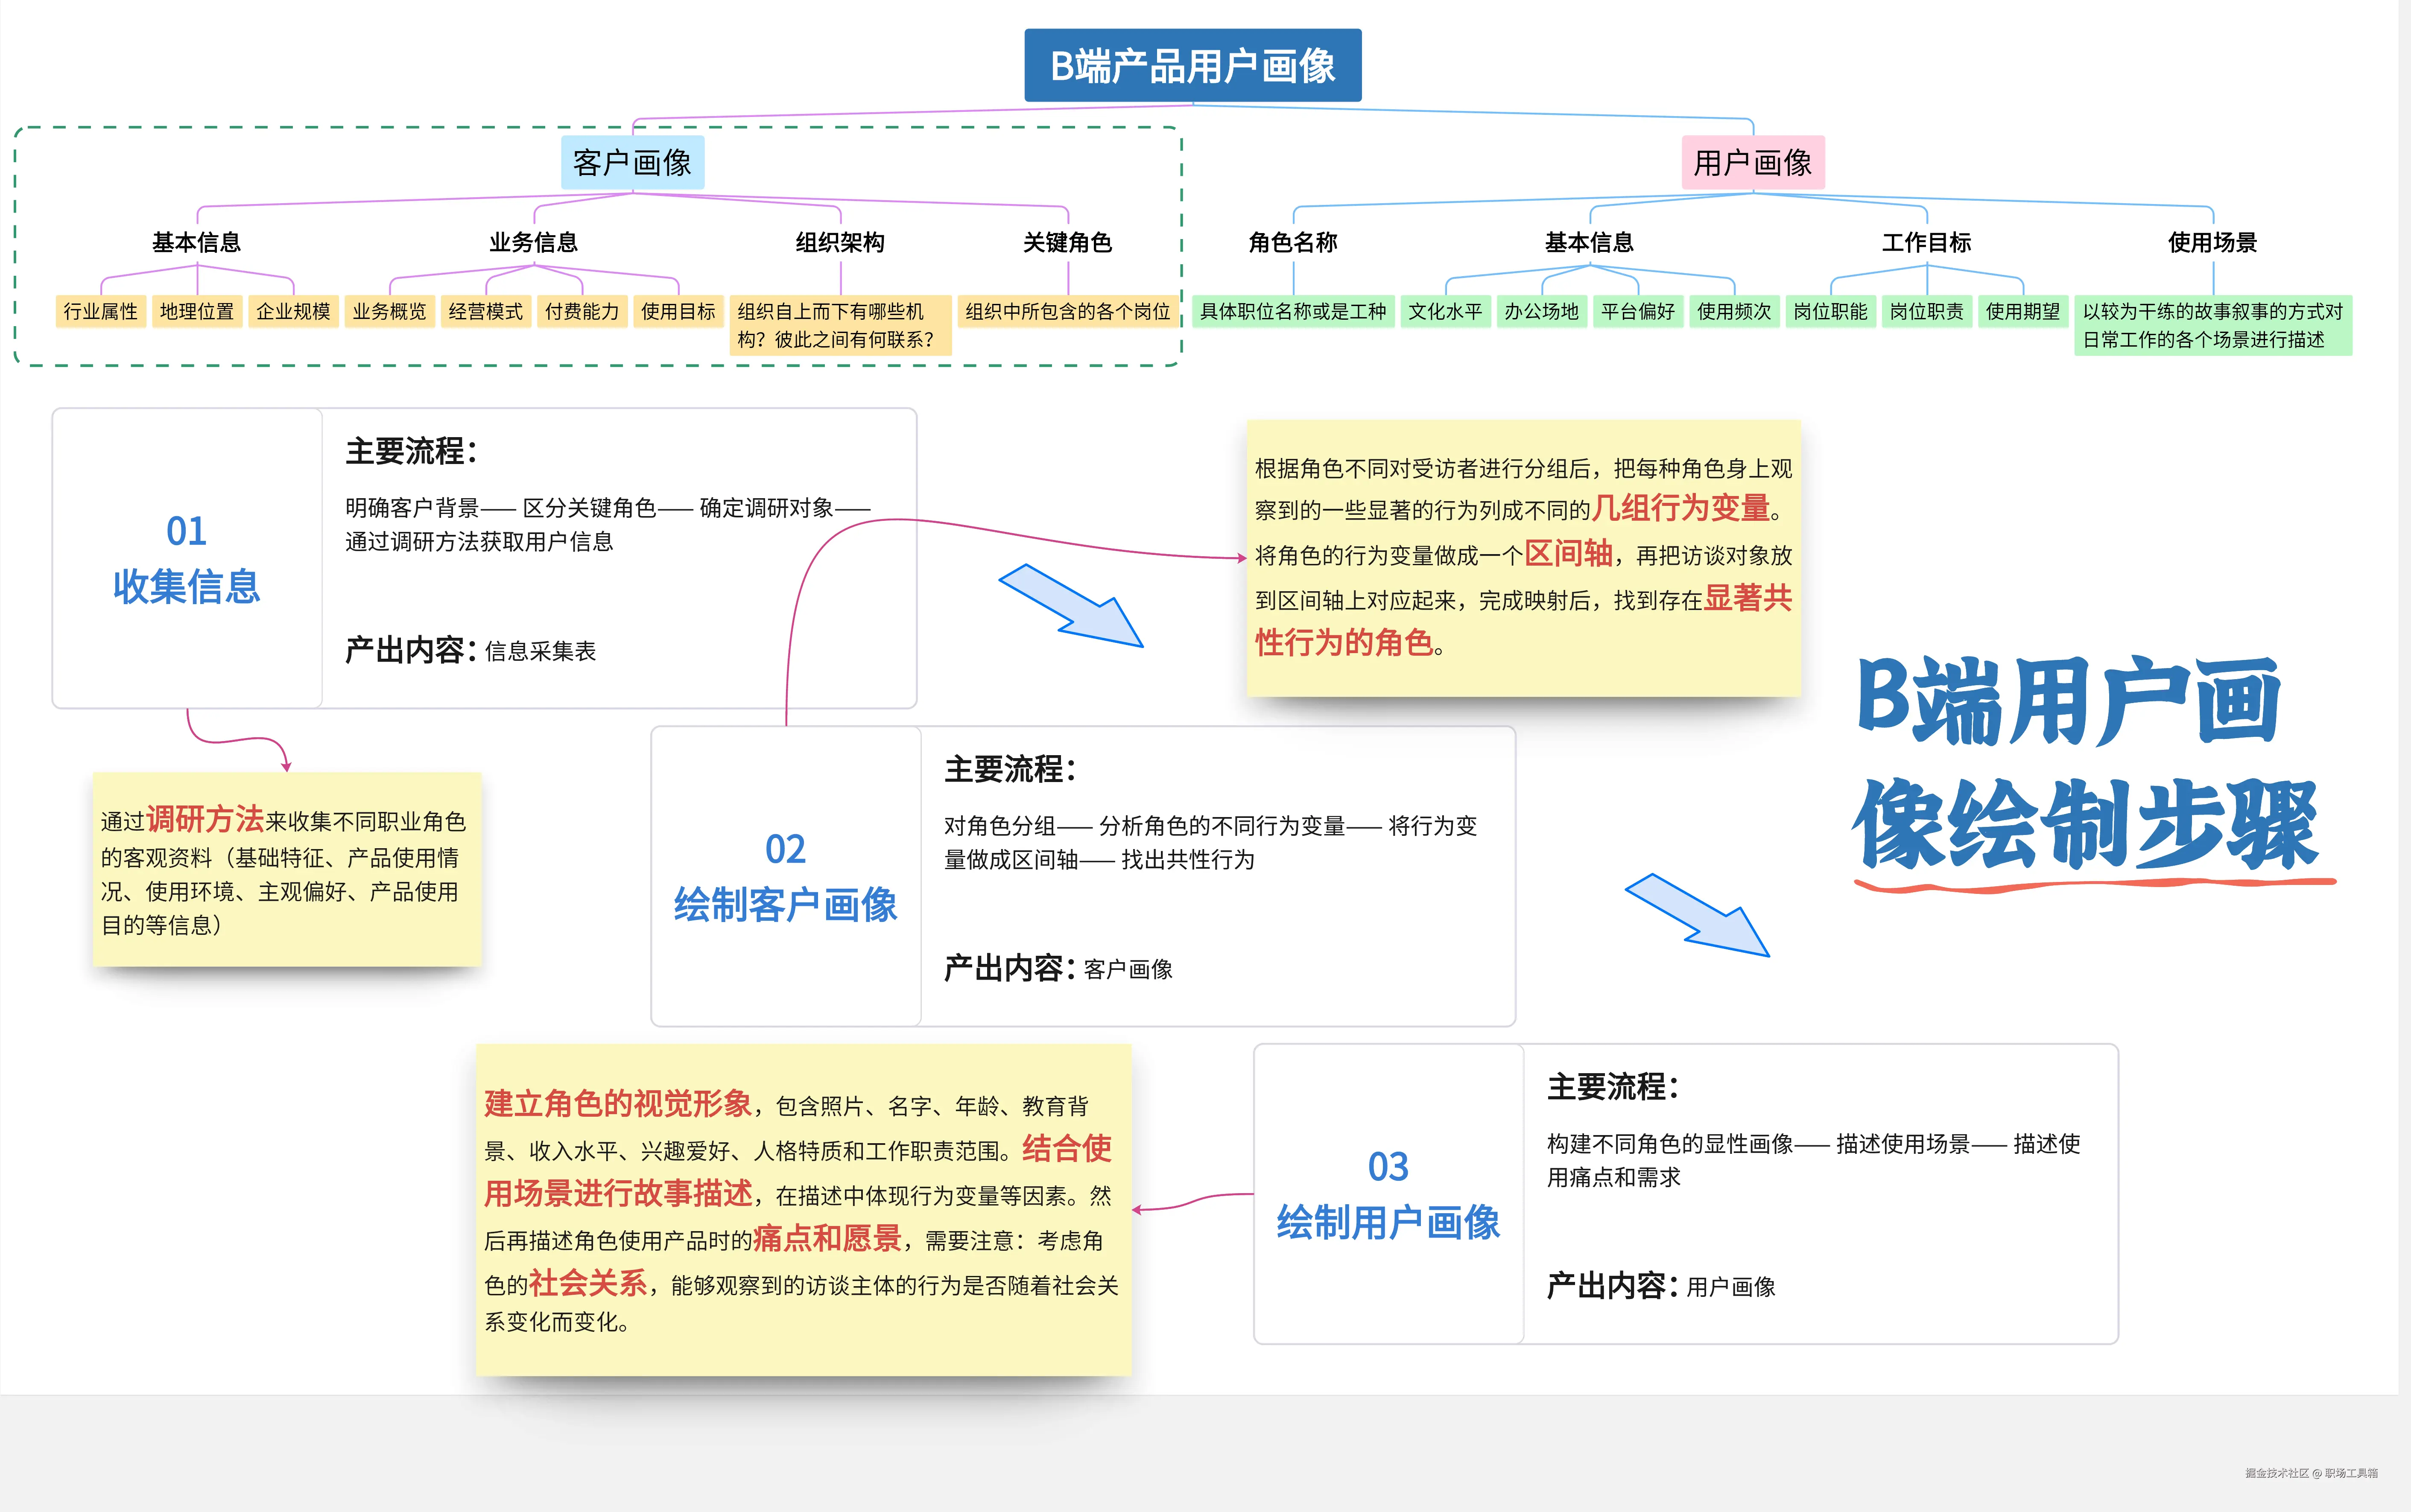The width and height of the screenshot is (2411, 1512).
Task: Select the green 岗位职责 leaf node
Action: [1926, 311]
